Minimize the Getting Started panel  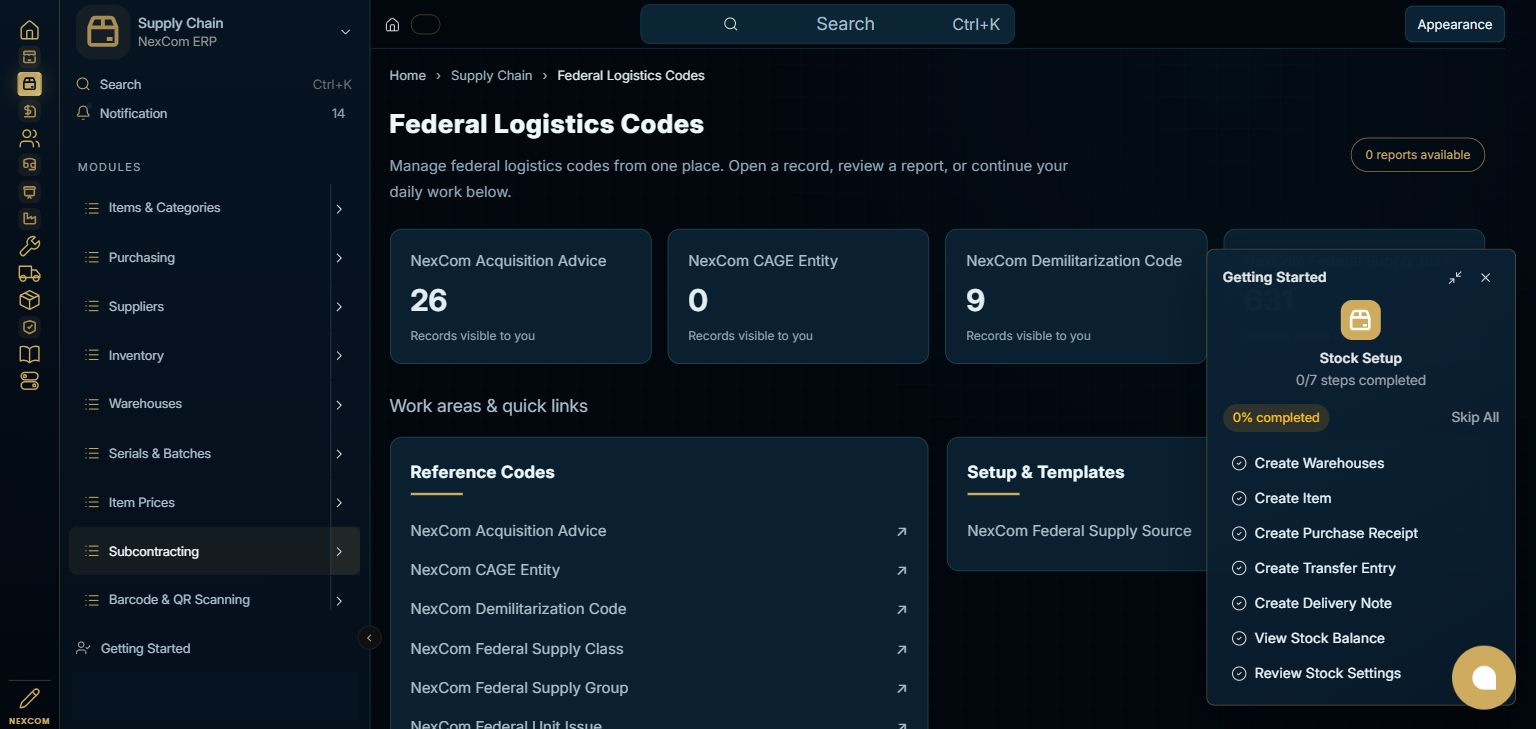click(1455, 277)
